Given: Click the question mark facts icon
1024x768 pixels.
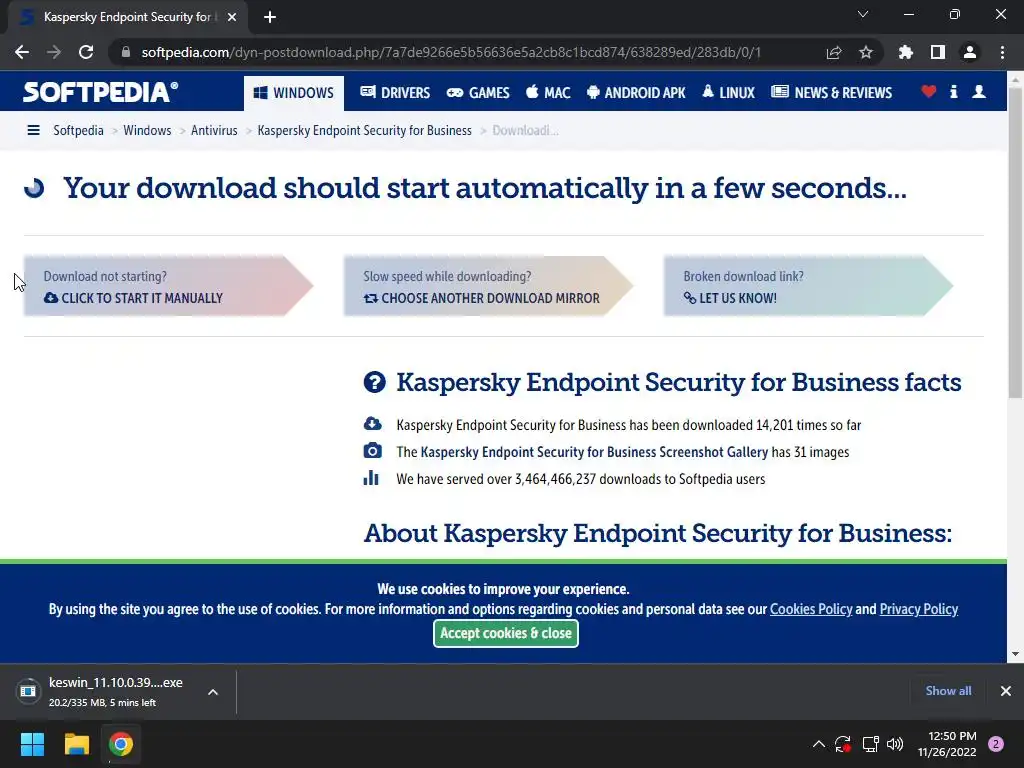Looking at the screenshot, I should click(375, 382).
